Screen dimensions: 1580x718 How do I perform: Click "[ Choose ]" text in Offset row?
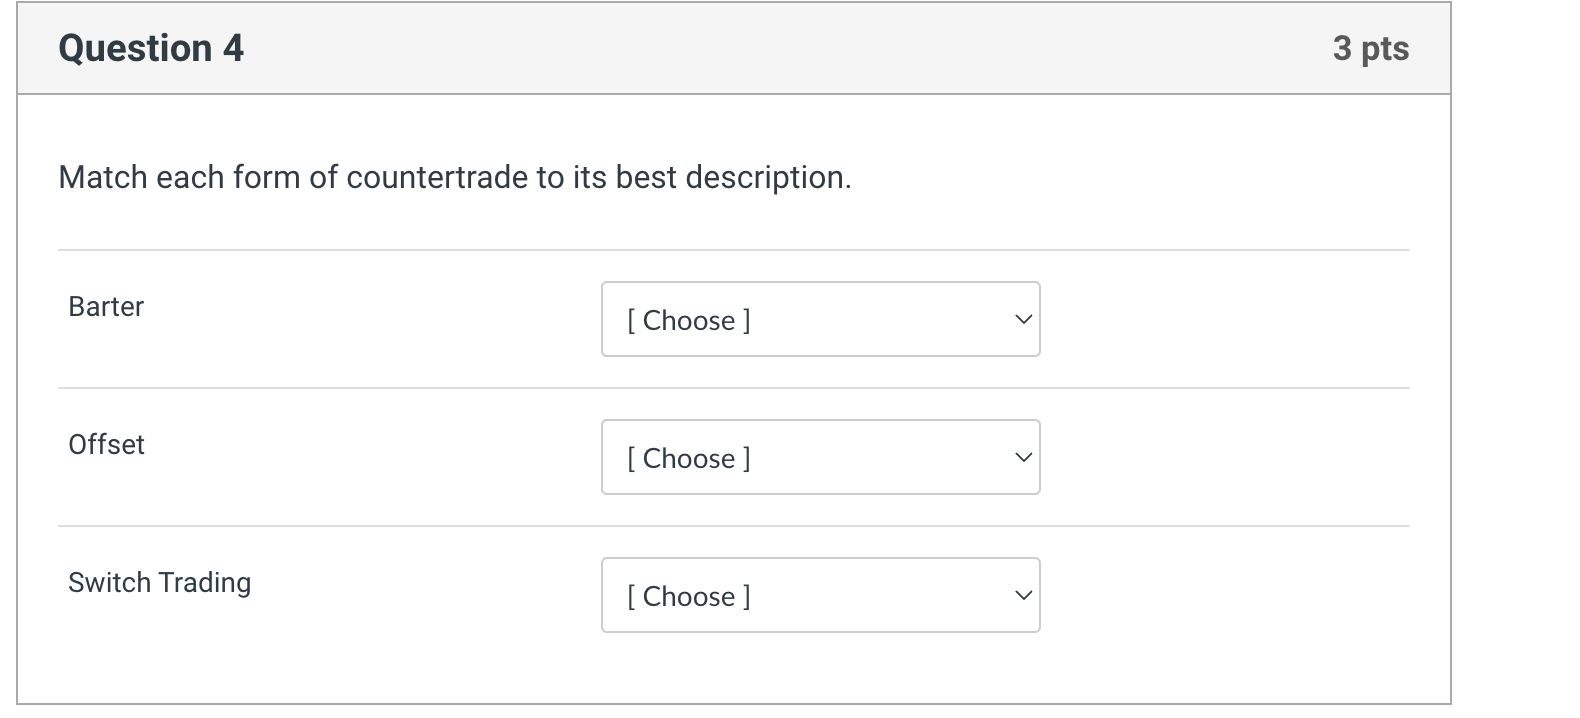[688, 459]
